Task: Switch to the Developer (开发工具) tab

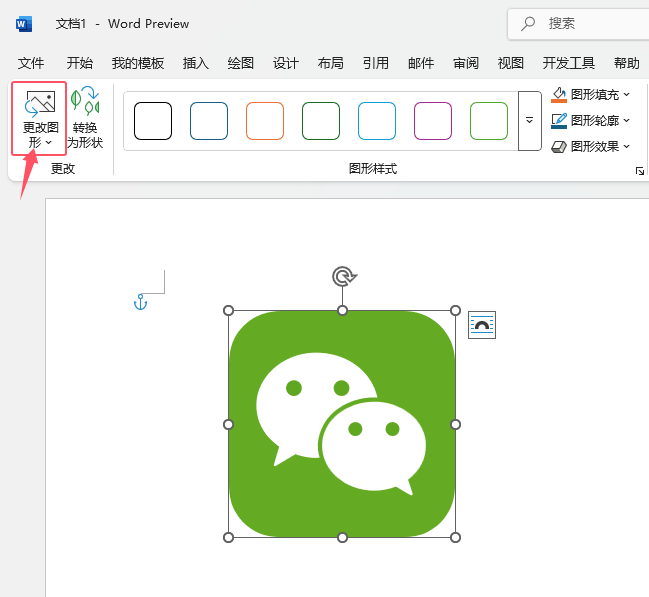Action: pos(569,63)
